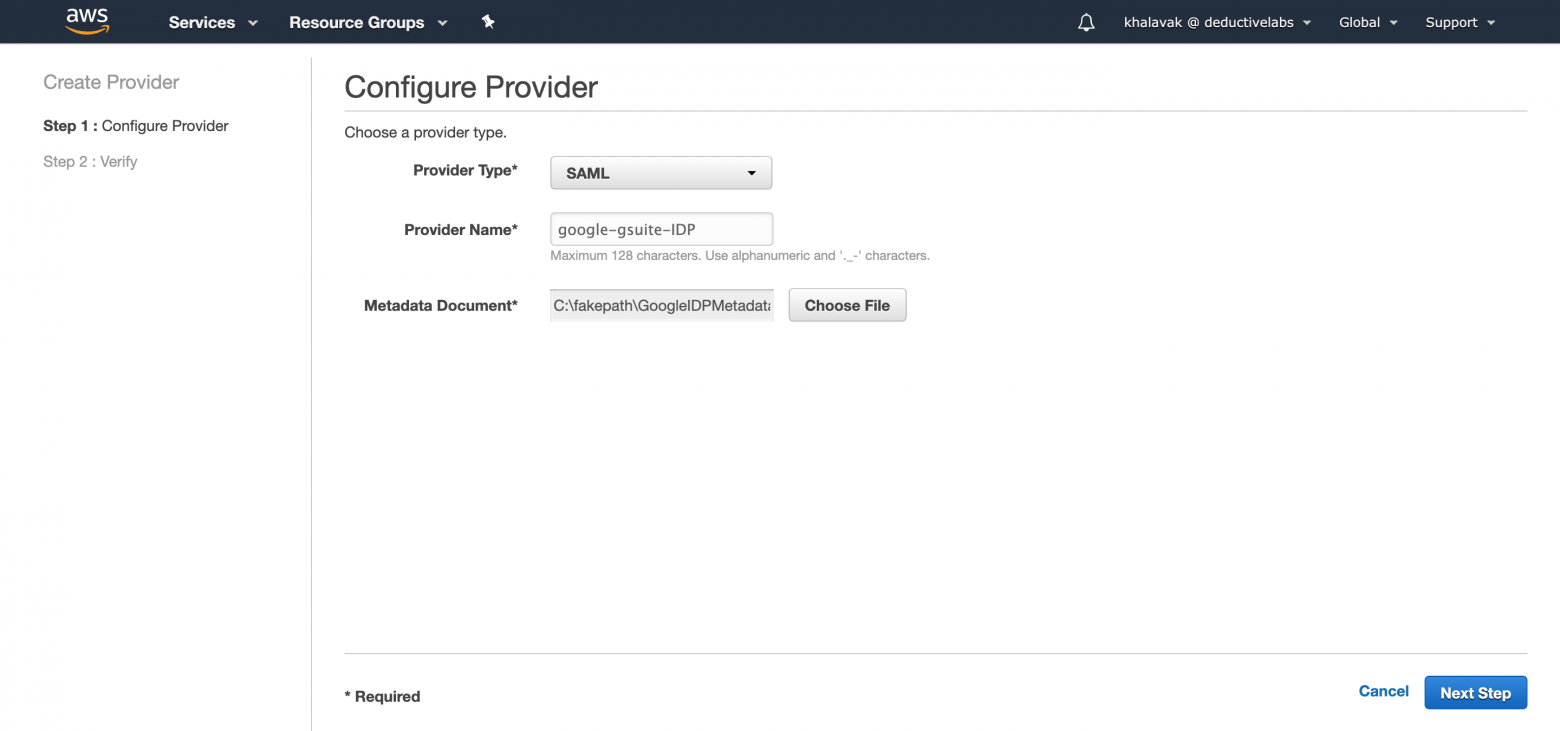Click the Cancel link
The height and width of the screenshot is (731, 1560).
[x=1383, y=691]
